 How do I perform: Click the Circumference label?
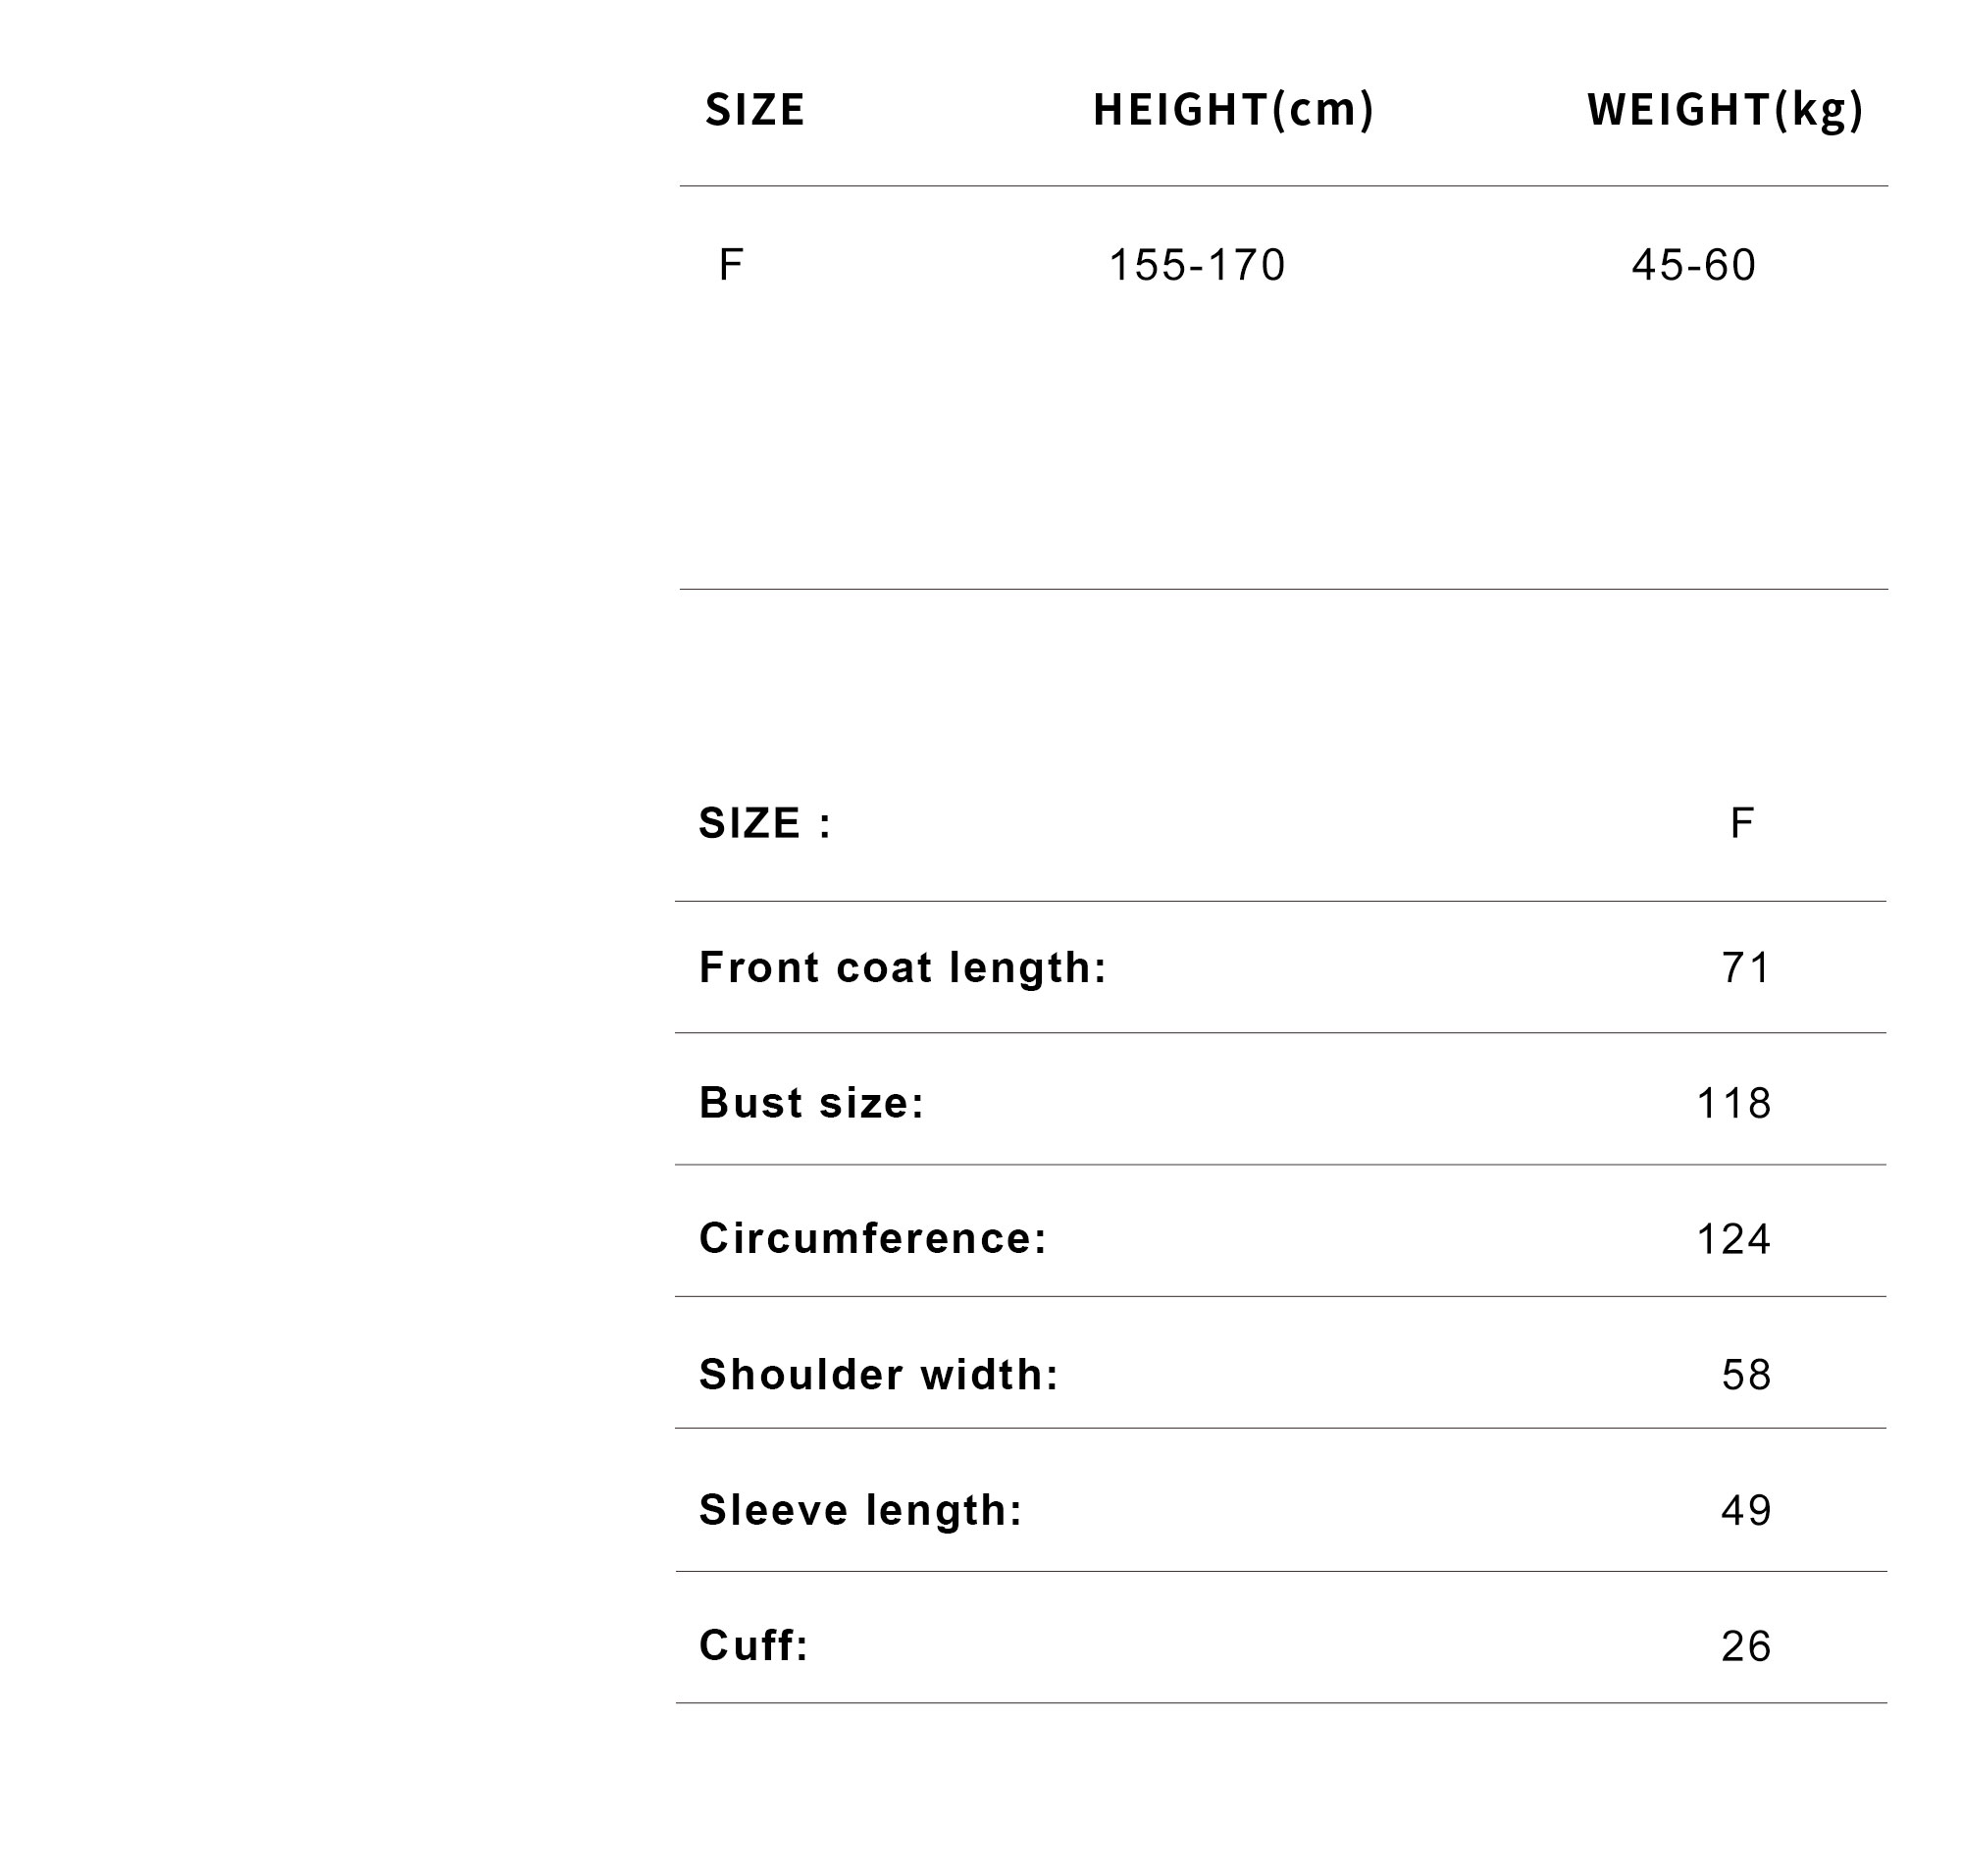[873, 1239]
